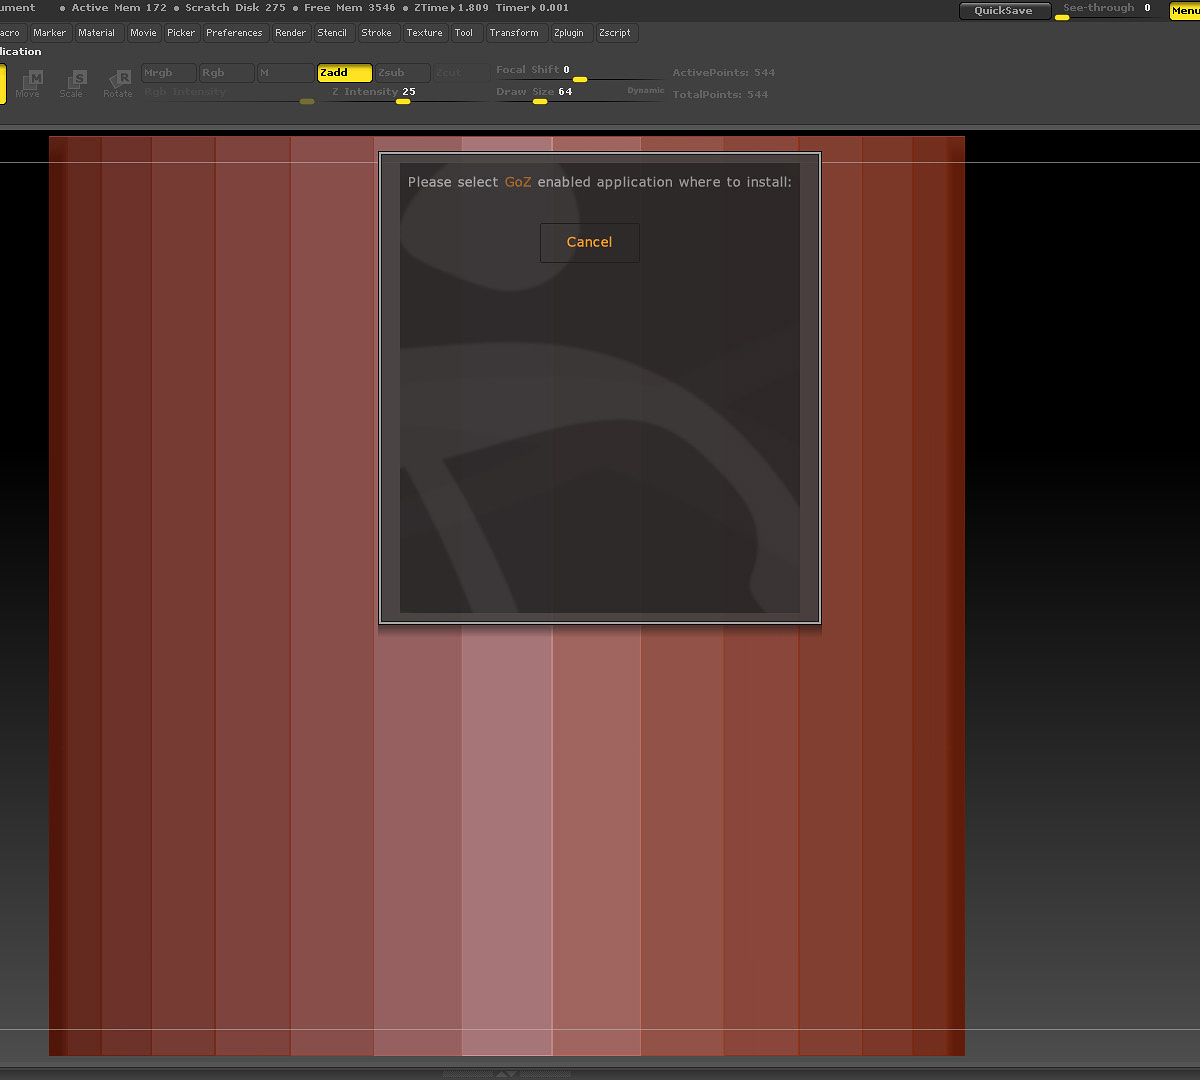Screen dimensions: 1200x1080
Task: Click the ZTime 1.809 status text
Action: tap(452, 8)
